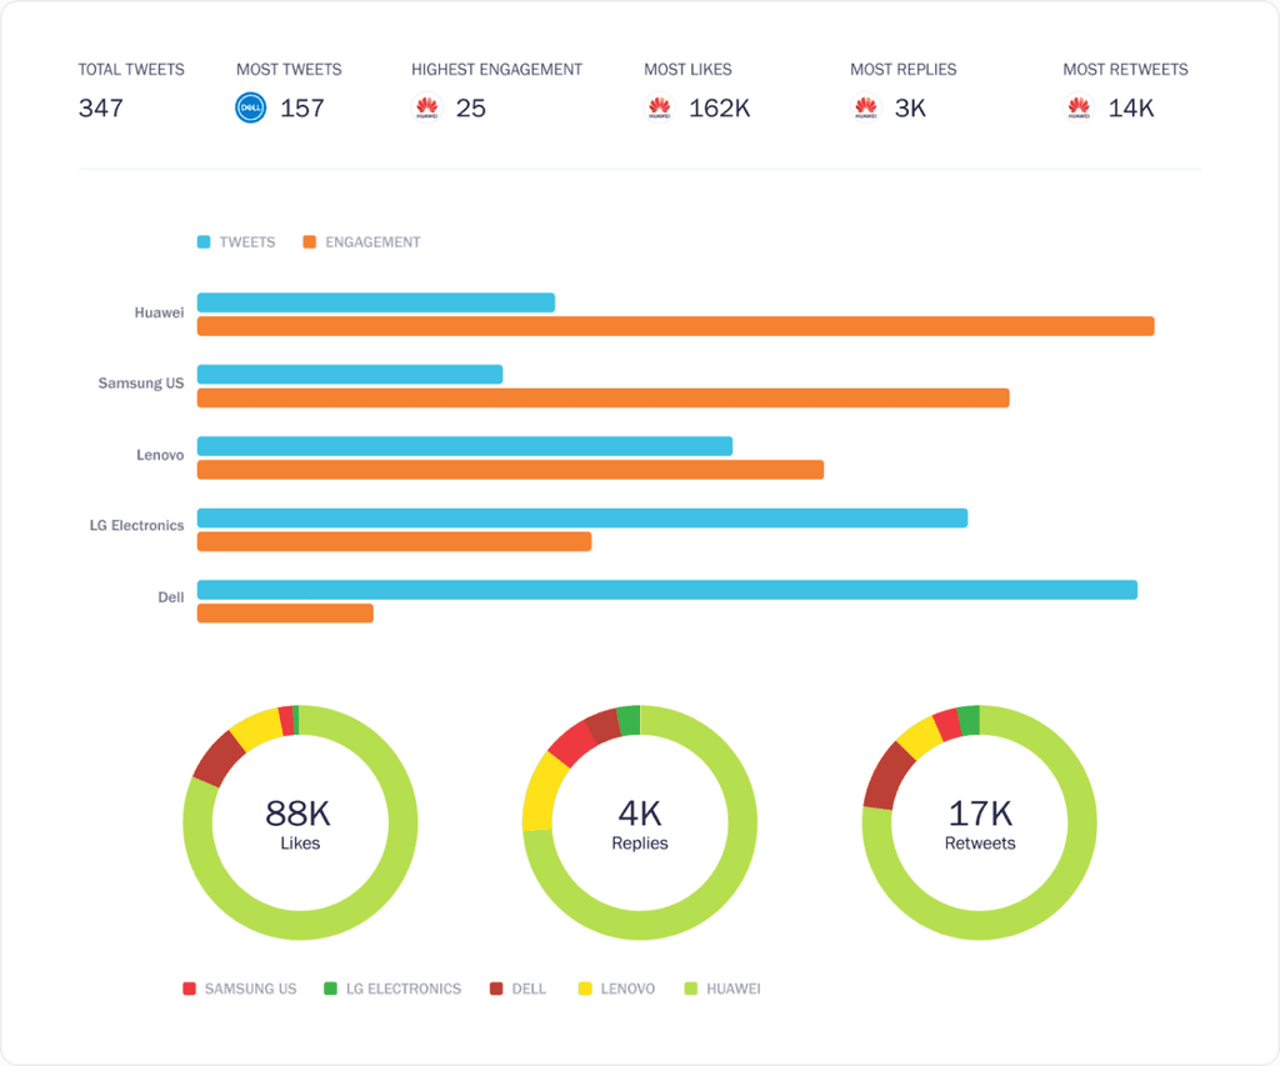Select Samsung US blue tweets bar
Image resolution: width=1280 pixels, height=1066 pixels.
350,374
